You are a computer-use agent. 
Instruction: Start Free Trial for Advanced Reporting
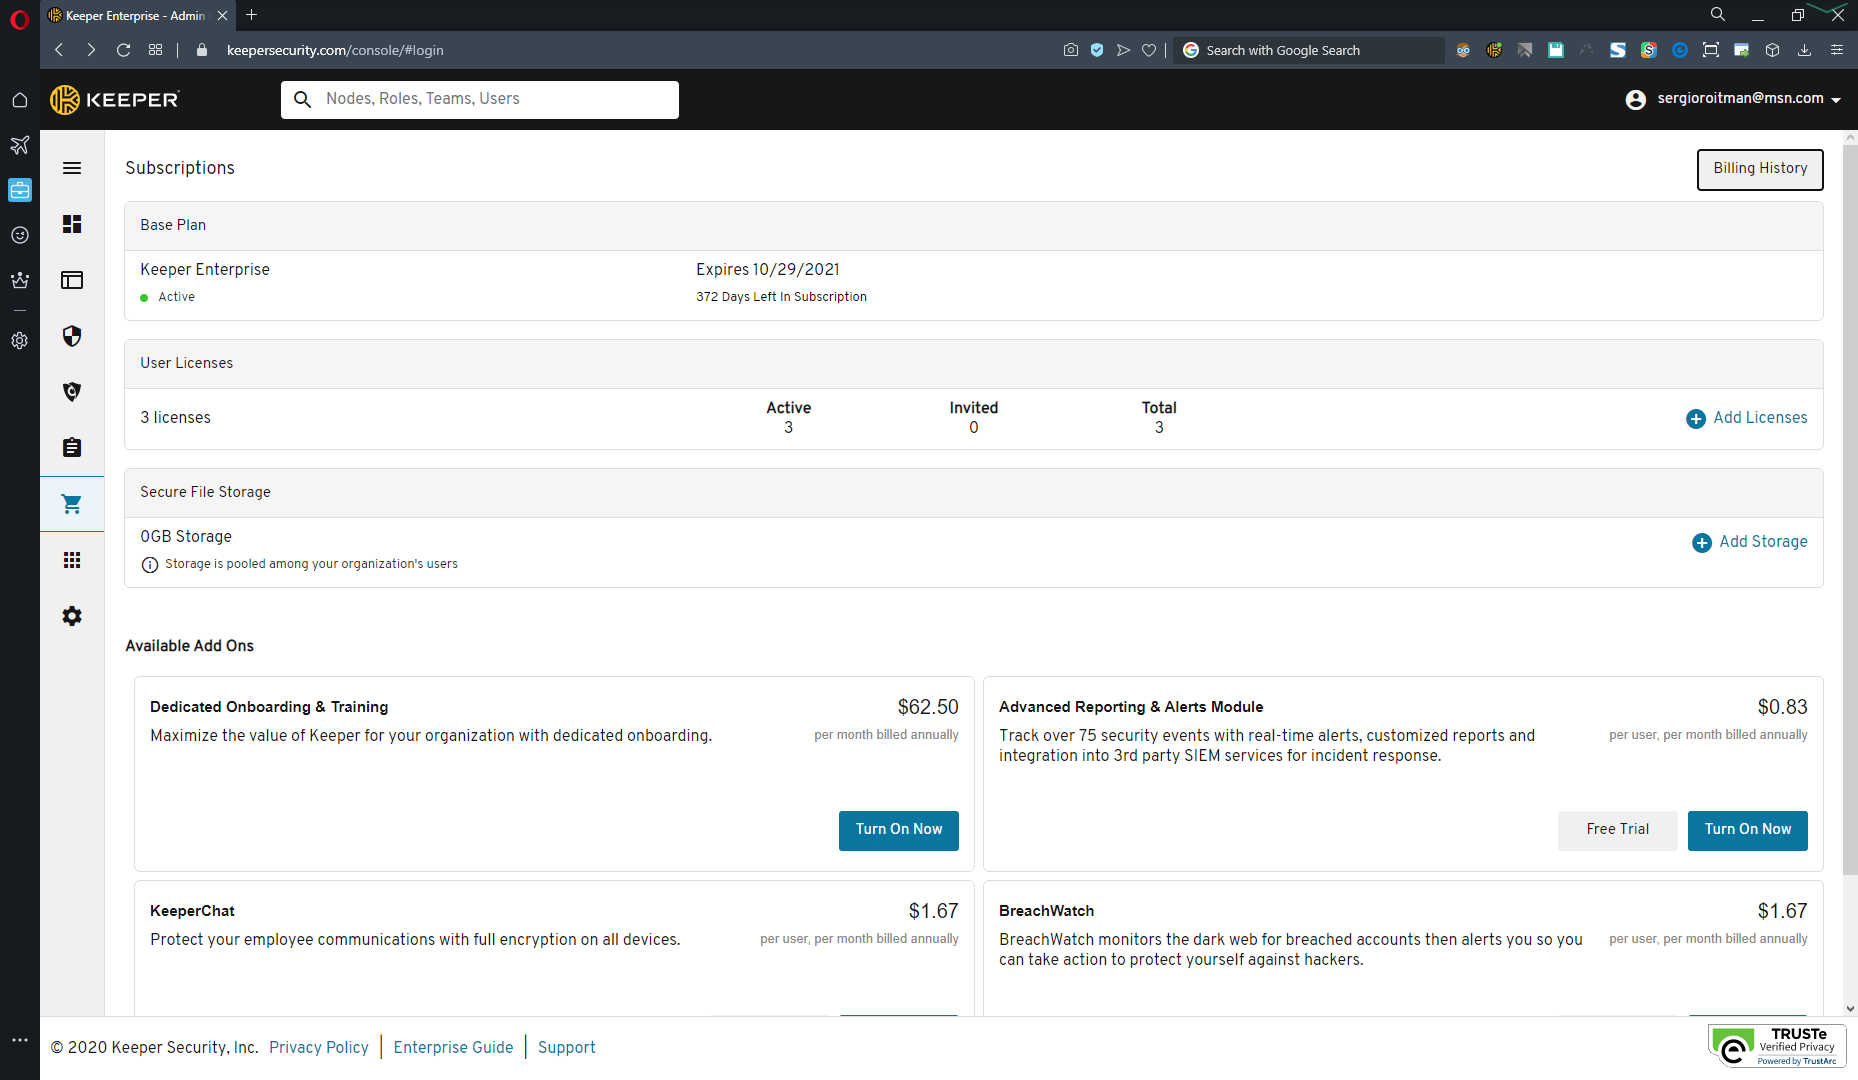coord(1617,830)
